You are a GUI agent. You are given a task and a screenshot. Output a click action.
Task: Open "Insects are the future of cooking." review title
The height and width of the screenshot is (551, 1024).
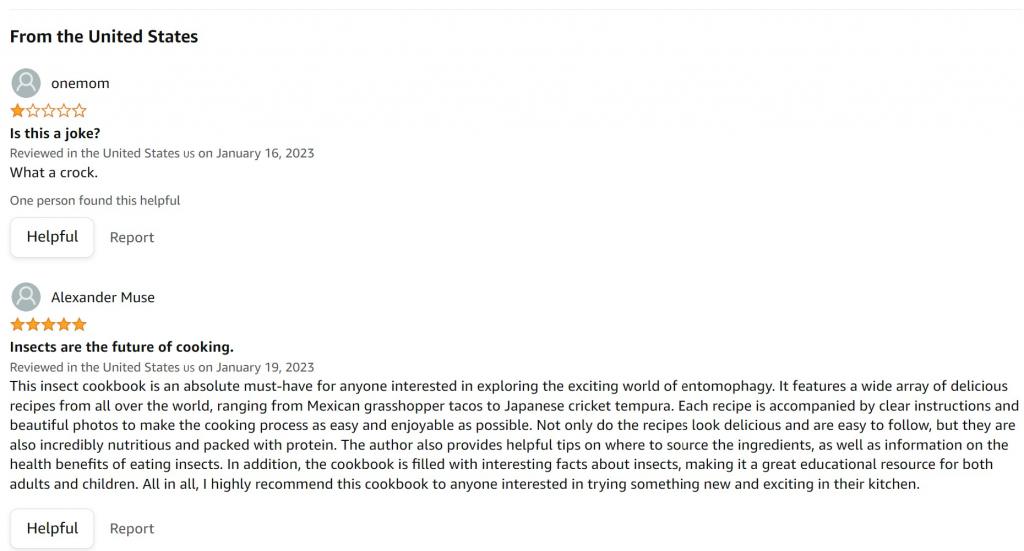pos(121,347)
